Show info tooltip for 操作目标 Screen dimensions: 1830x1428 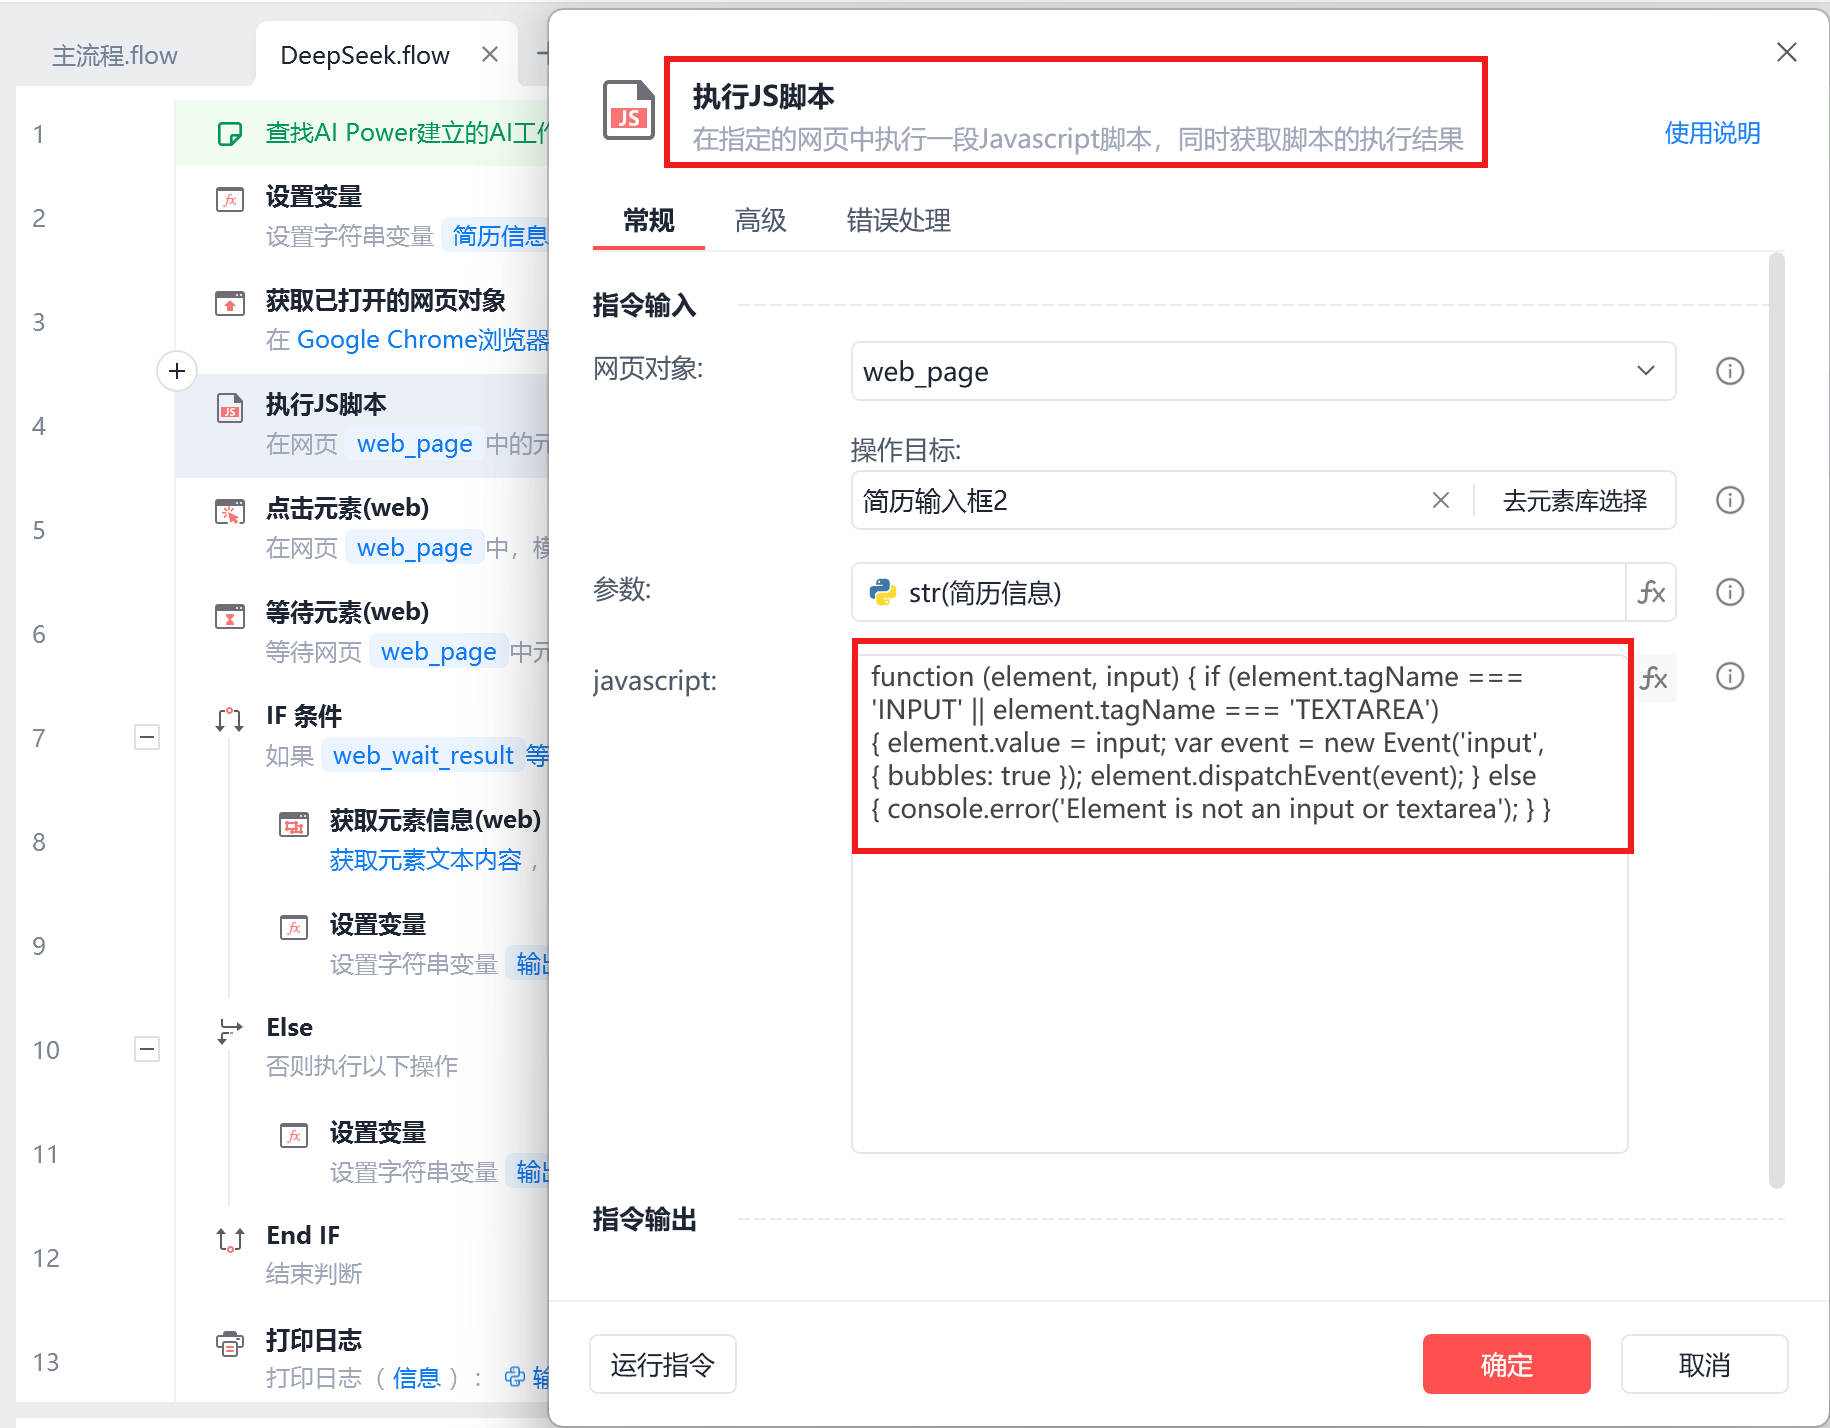tap(1729, 500)
